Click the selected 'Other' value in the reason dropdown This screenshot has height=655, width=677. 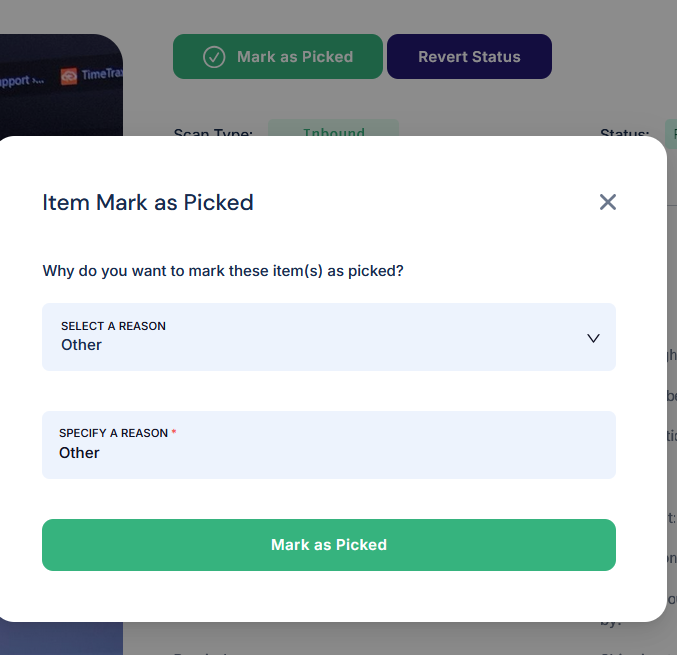point(81,345)
